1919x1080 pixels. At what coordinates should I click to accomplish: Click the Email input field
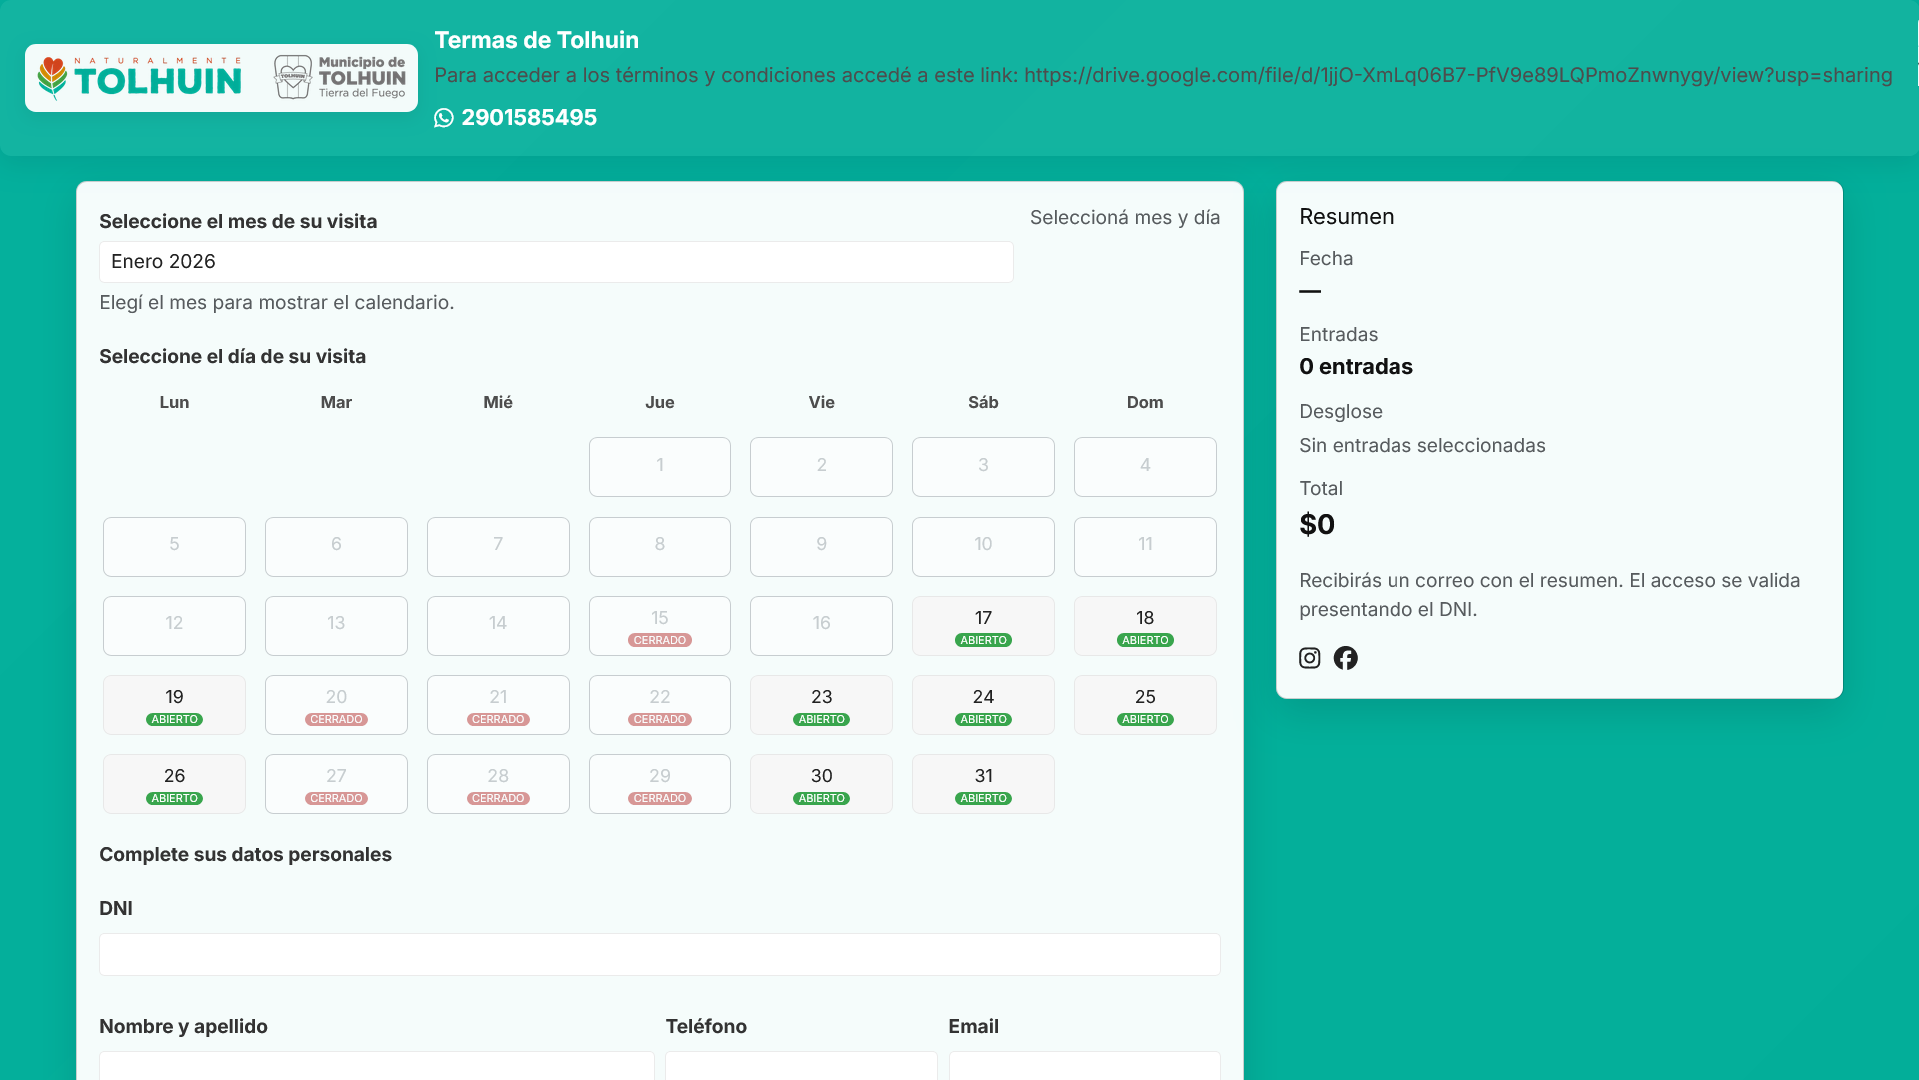[x=1083, y=1068]
